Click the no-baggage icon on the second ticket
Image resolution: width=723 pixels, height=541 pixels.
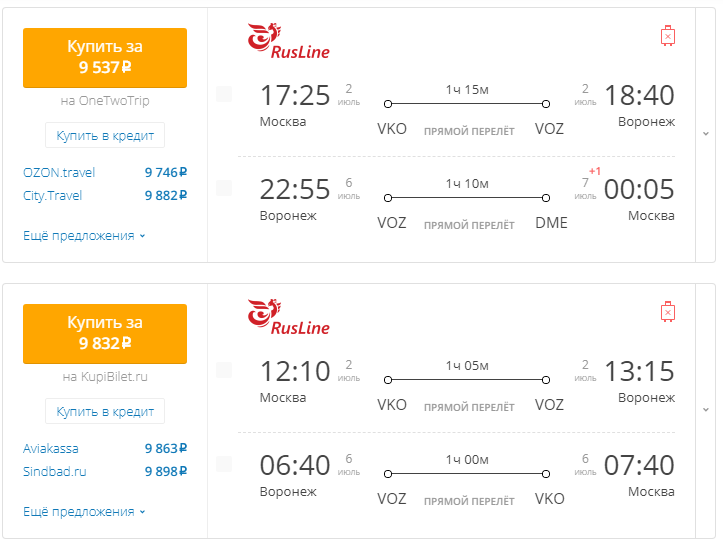click(x=668, y=312)
